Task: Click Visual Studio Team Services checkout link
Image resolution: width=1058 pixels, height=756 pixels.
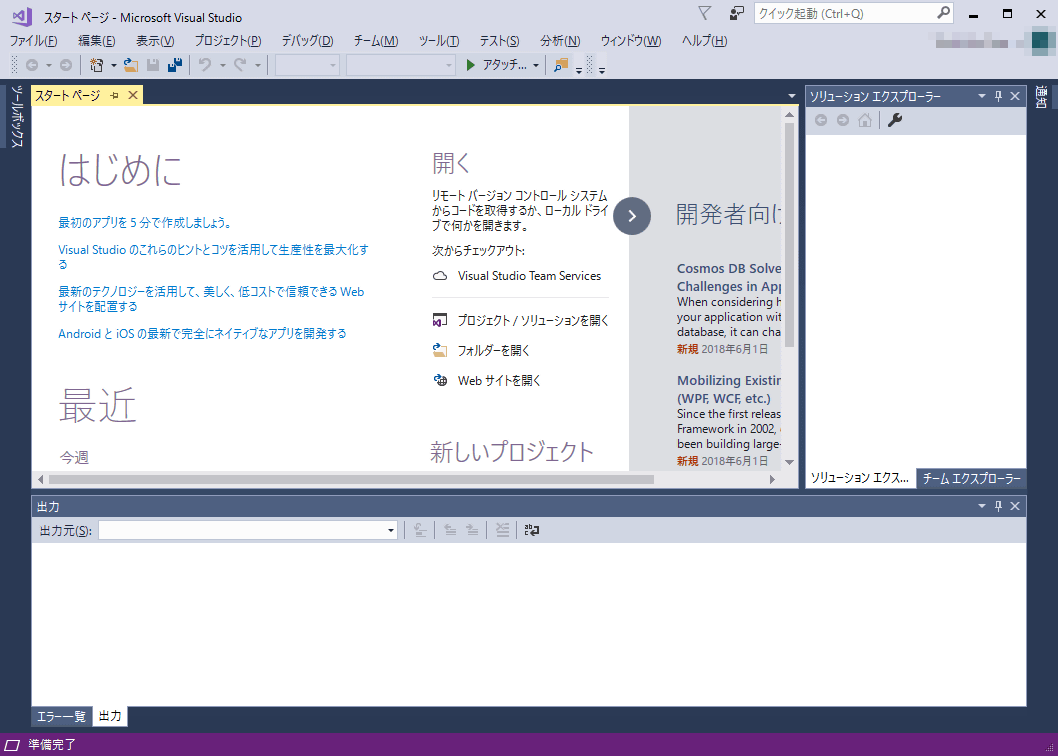Action: 529,275
